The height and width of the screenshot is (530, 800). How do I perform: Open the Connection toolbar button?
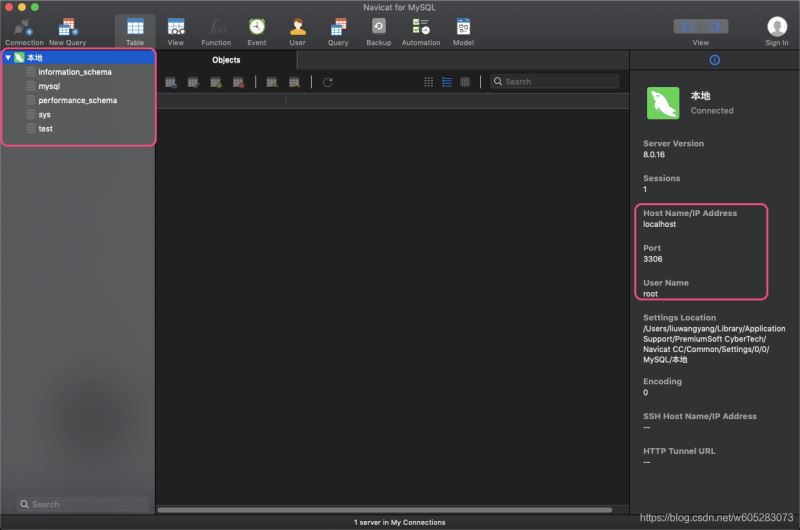[x=23, y=28]
